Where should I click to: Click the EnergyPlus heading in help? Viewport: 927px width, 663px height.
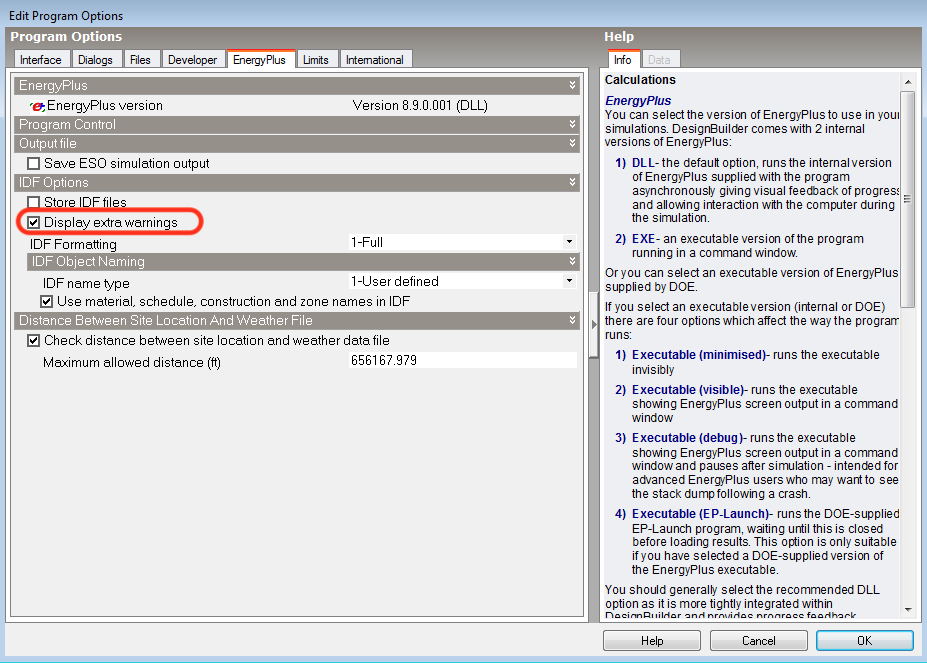[638, 101]
